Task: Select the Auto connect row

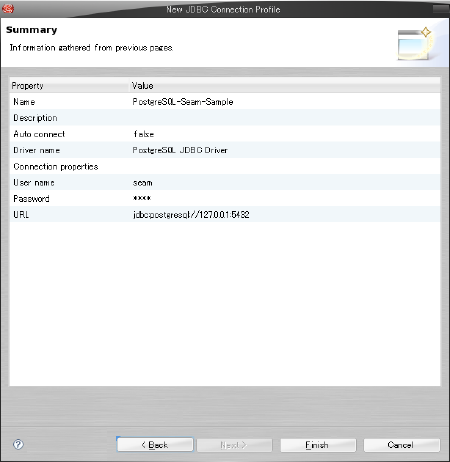Action: point(225,134)
